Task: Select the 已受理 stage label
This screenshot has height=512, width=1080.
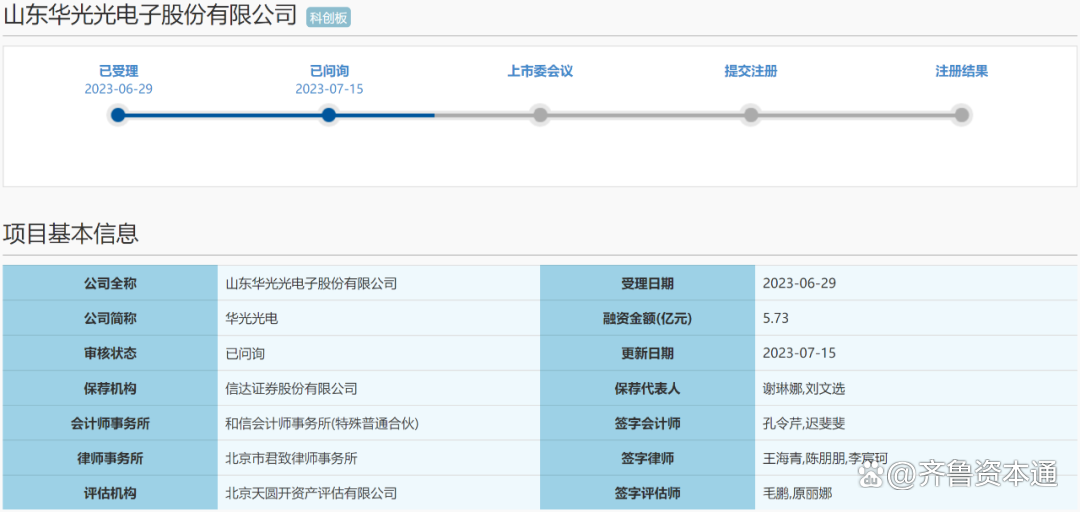Action: (118, 71)
